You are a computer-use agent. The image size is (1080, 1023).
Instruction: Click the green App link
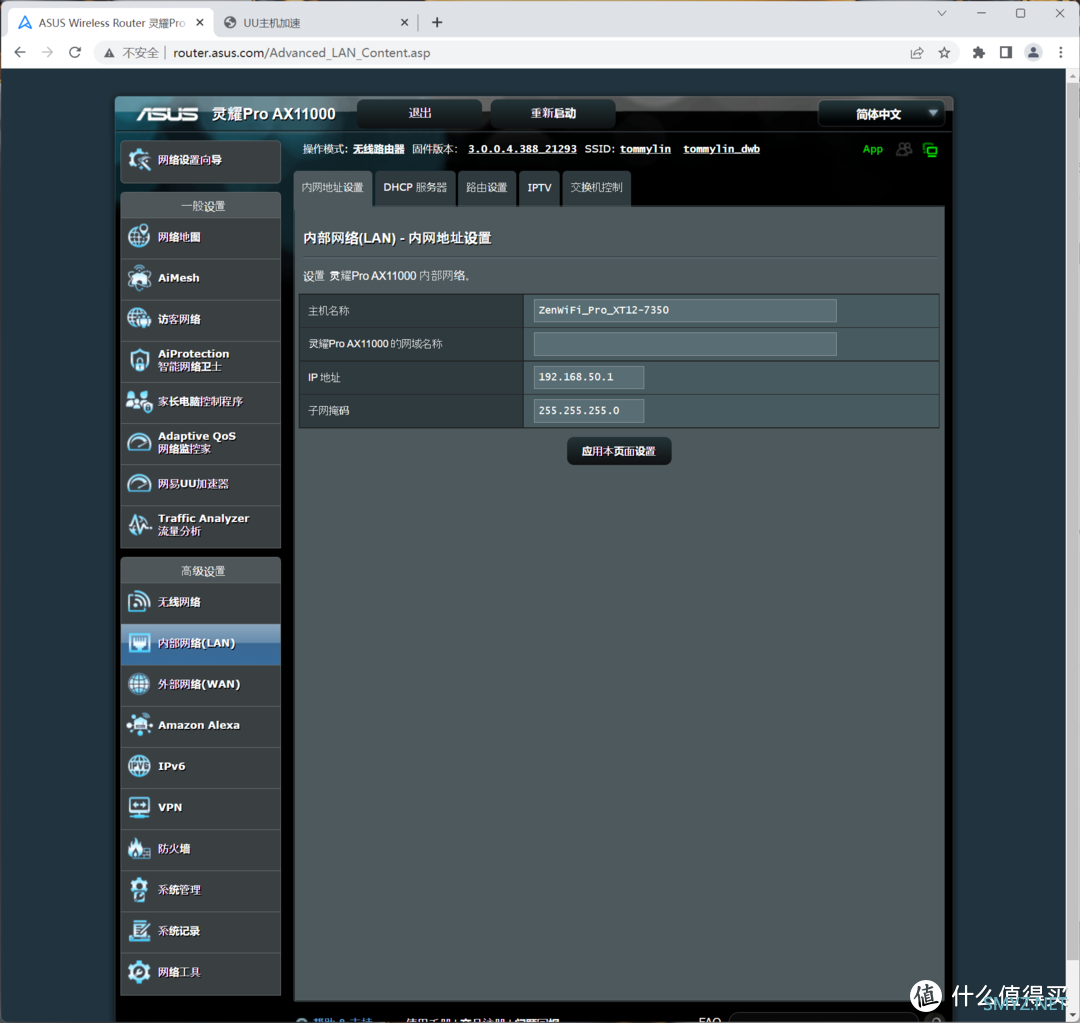point(872,149)
